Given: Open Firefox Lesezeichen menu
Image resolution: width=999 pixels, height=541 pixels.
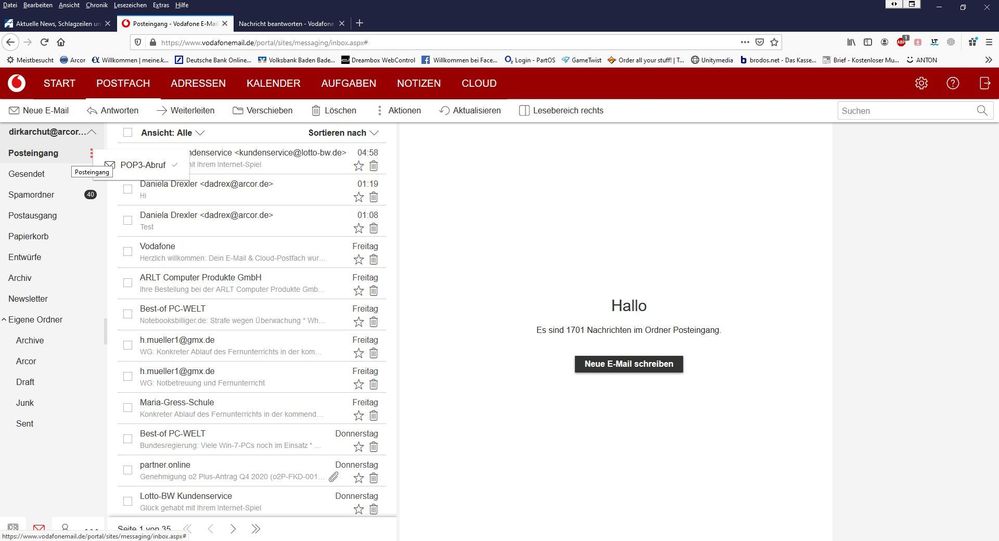Looking at the screenshot, I should [x=130, y=5].
